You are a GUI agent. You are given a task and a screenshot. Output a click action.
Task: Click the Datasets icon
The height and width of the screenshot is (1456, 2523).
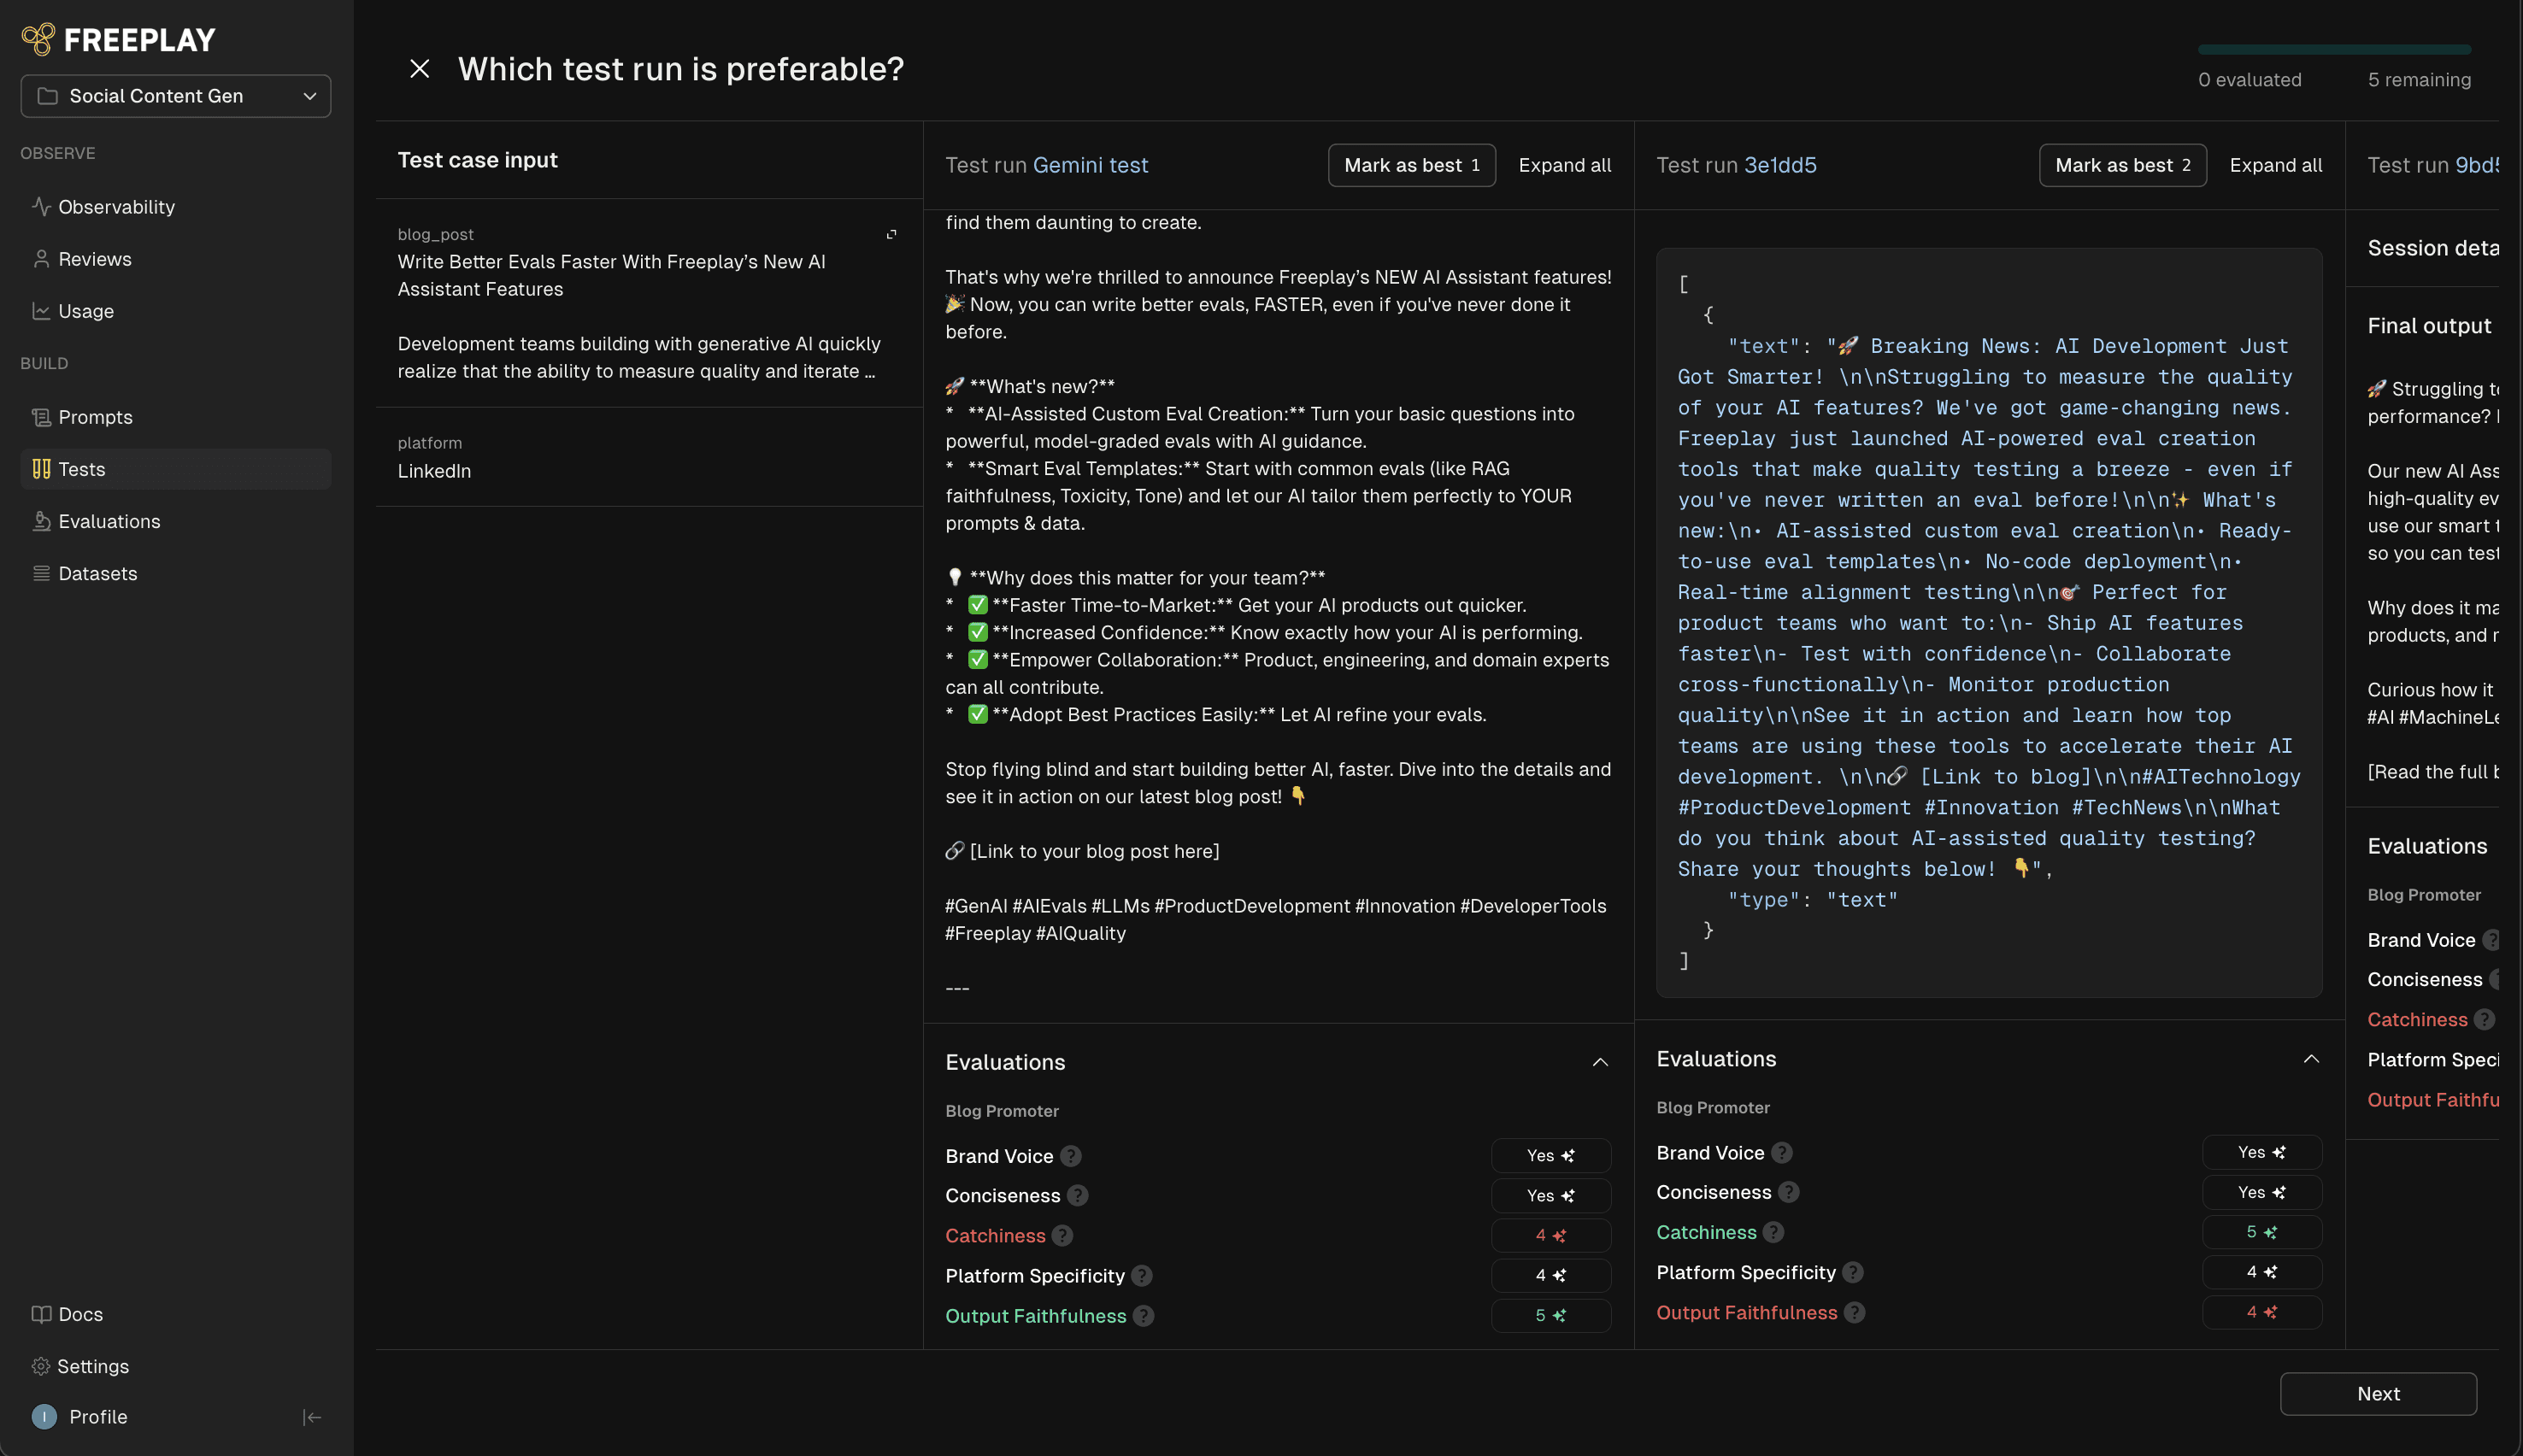pyautogui.click(x=41, y=573)
